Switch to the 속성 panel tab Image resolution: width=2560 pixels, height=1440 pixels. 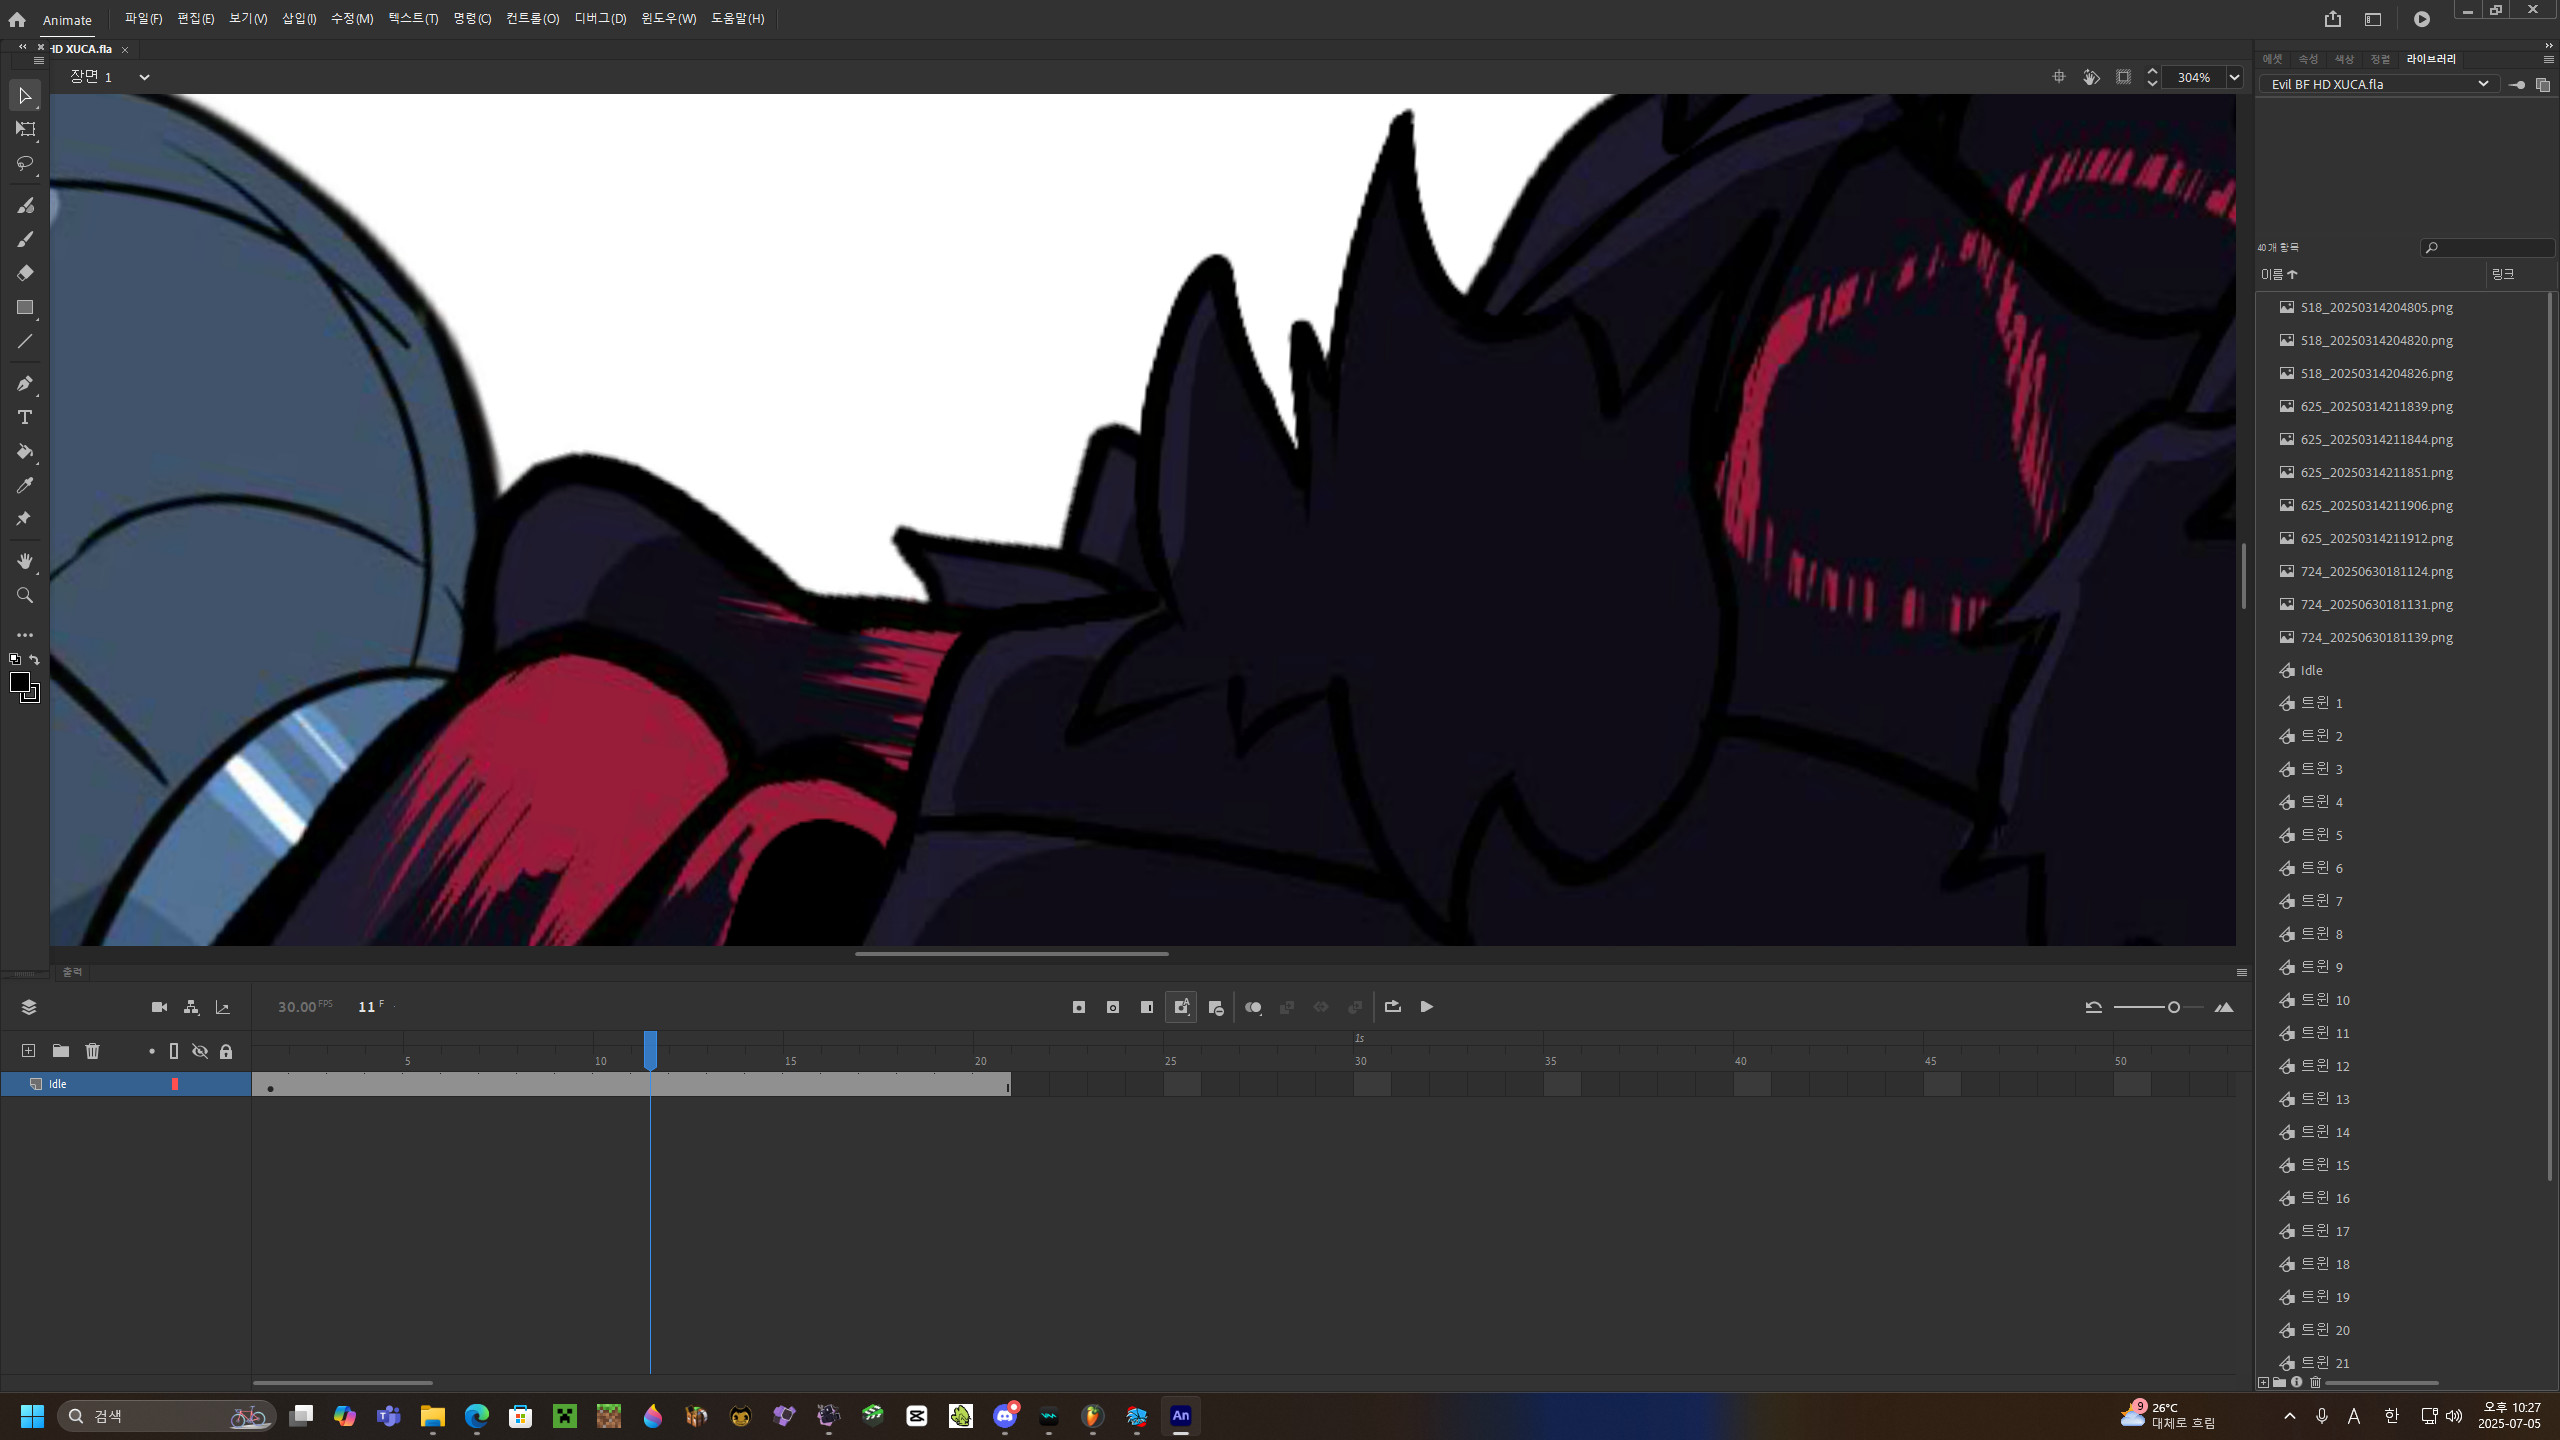(2307, 59)
